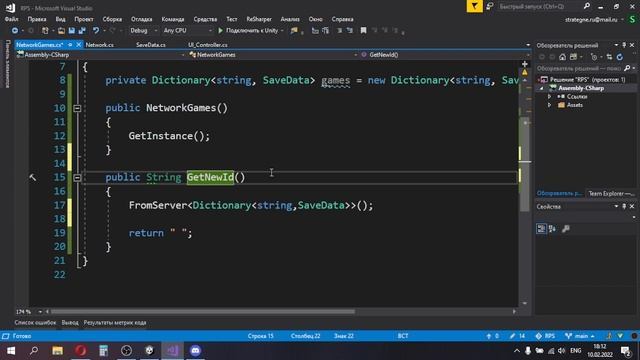This screenshot has width=640, height=360.
Task: Collapse the Assembly-CSharp project node
Action: pos(542,88)
